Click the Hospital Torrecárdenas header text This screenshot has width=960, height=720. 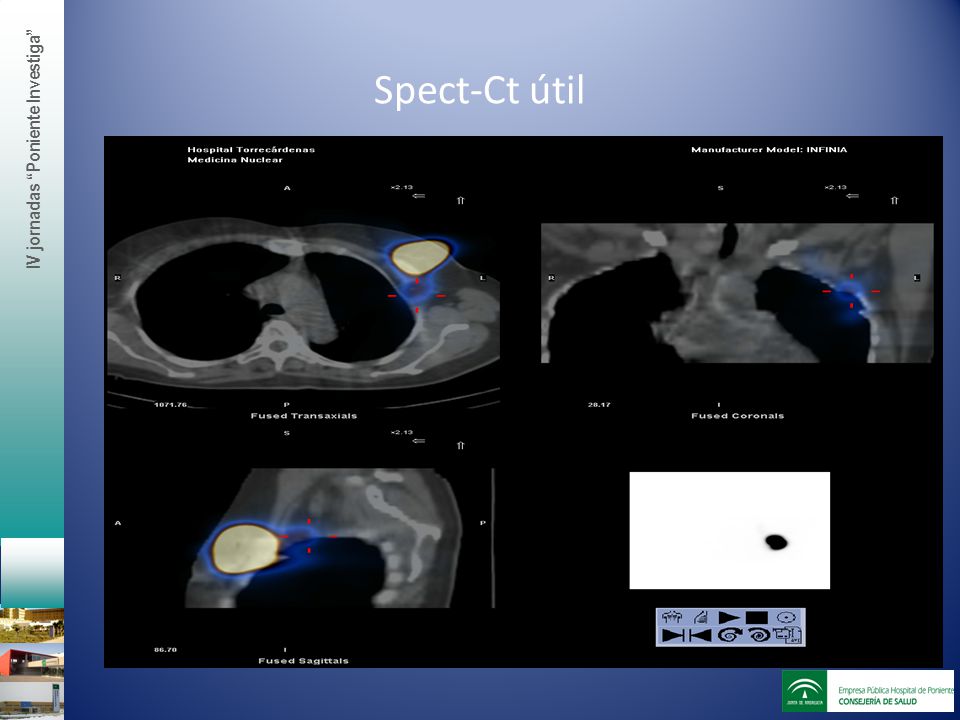point(251,149)
